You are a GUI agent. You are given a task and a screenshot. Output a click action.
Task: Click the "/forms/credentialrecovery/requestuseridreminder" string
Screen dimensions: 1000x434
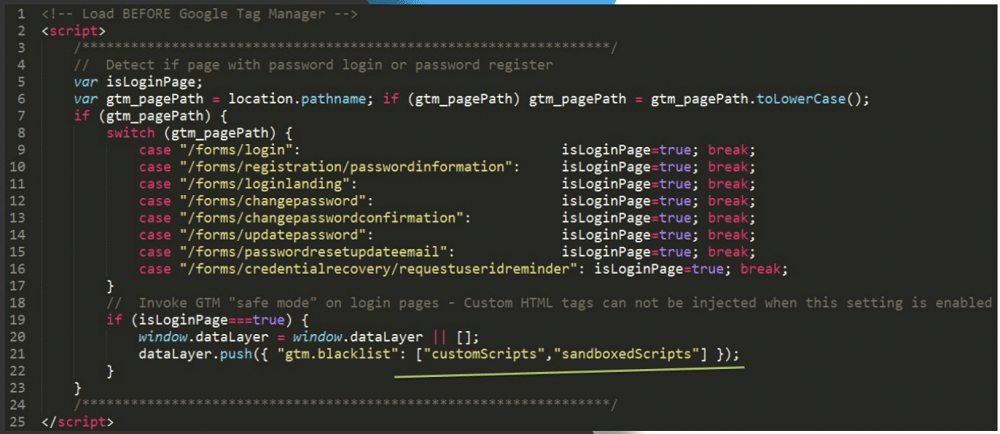pos(380,269)
